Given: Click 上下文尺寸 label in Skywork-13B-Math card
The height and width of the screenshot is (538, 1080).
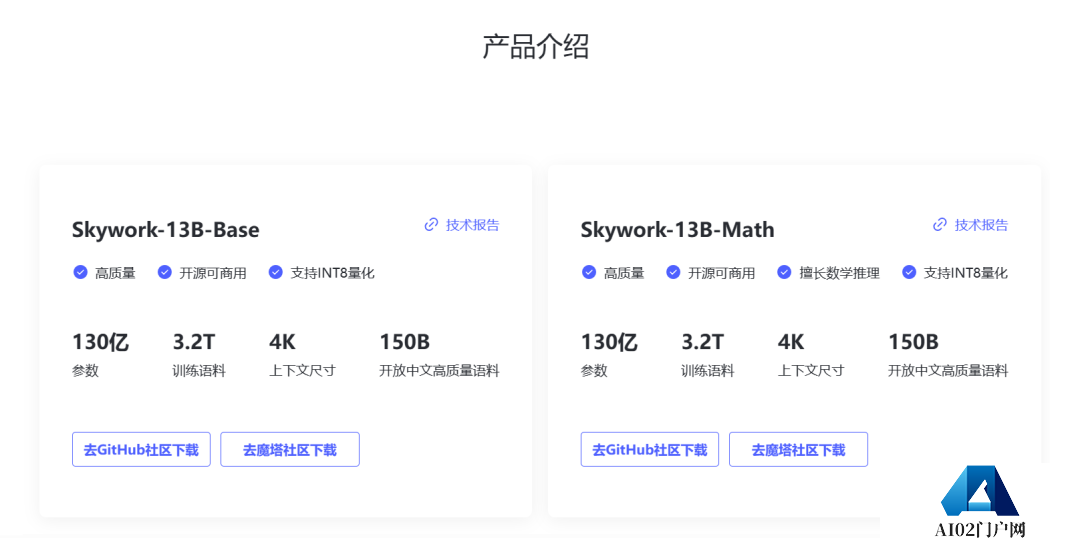Looking at the screenshot, I should pyautogui.click(x=811, y=371).
